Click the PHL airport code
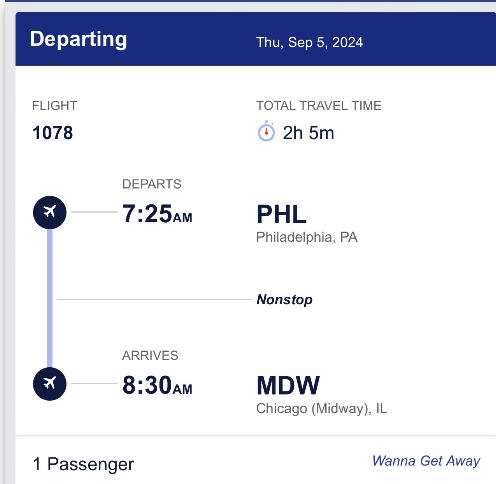 281,214
